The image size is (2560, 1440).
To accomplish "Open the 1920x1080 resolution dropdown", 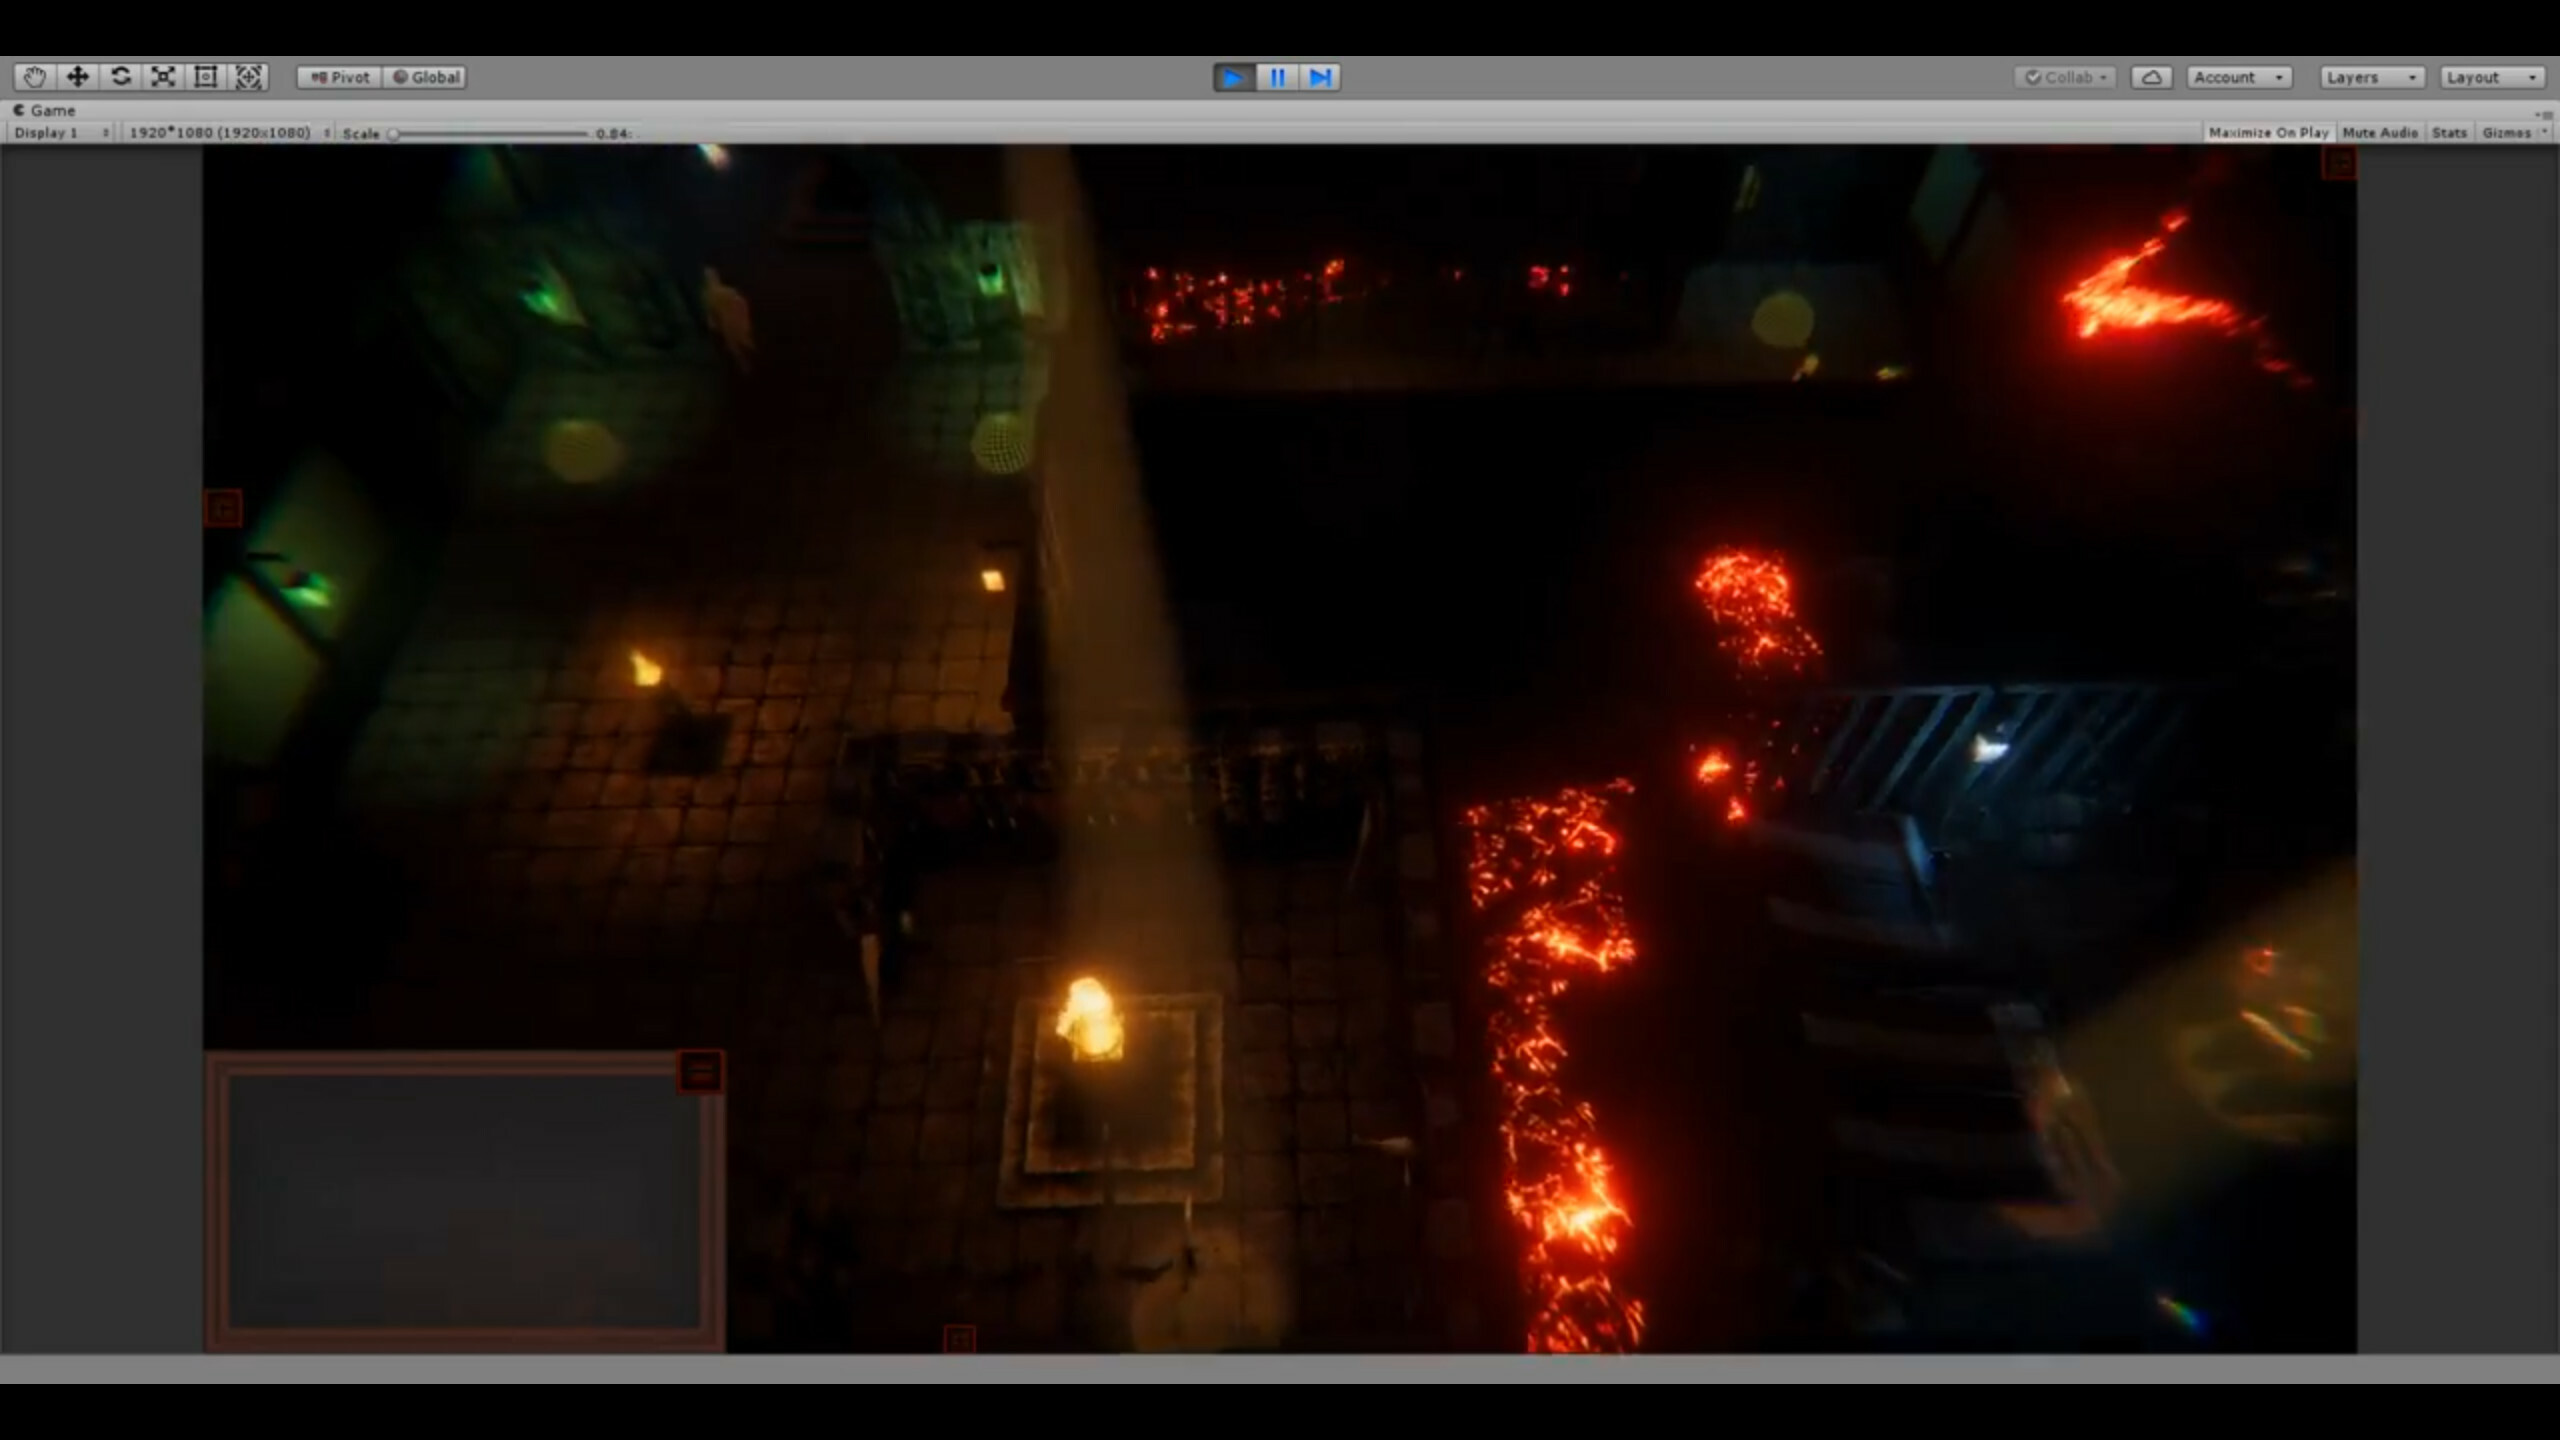I will pos(229,133).
